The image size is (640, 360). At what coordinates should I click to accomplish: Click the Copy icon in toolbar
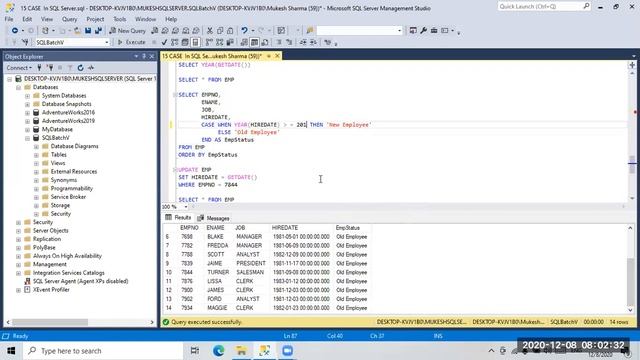[x=220, y=31]
